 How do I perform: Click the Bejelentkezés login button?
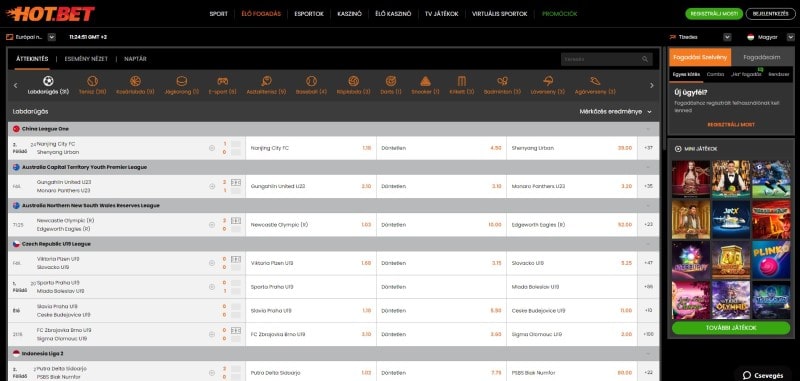pyautogui.click(x=770, y=14)
